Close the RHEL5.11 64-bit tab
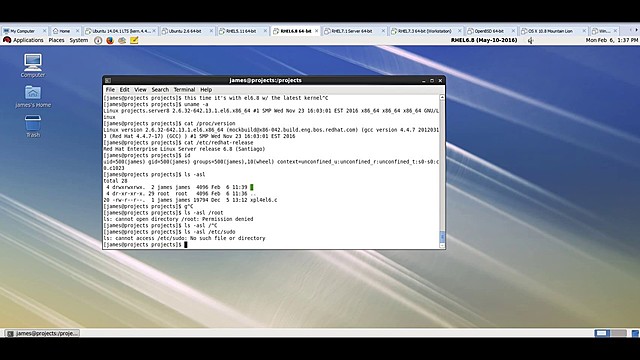This screenshot has height=360, width=640. [265, 31]
